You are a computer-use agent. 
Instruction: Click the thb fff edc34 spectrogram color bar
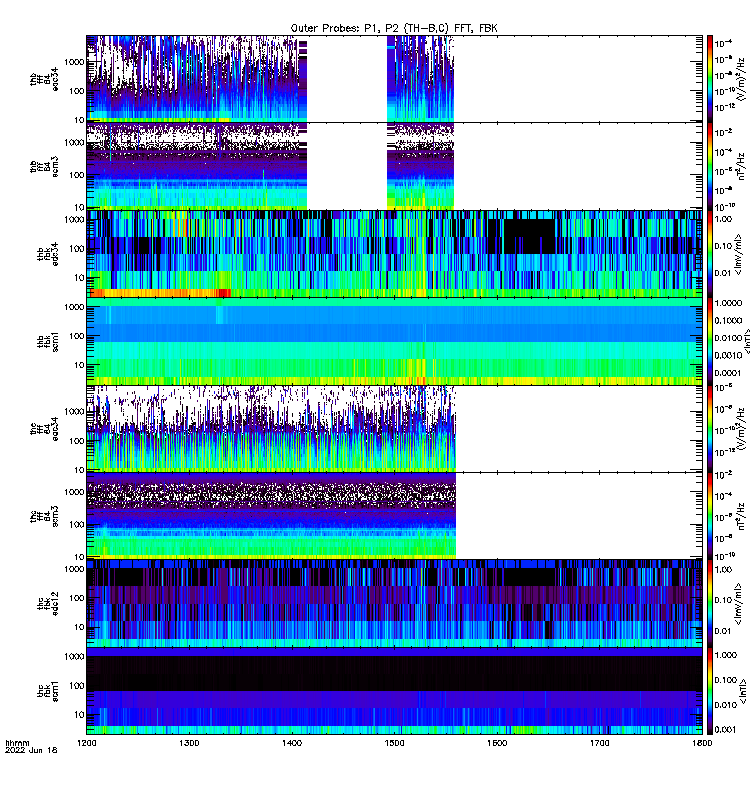710,79
